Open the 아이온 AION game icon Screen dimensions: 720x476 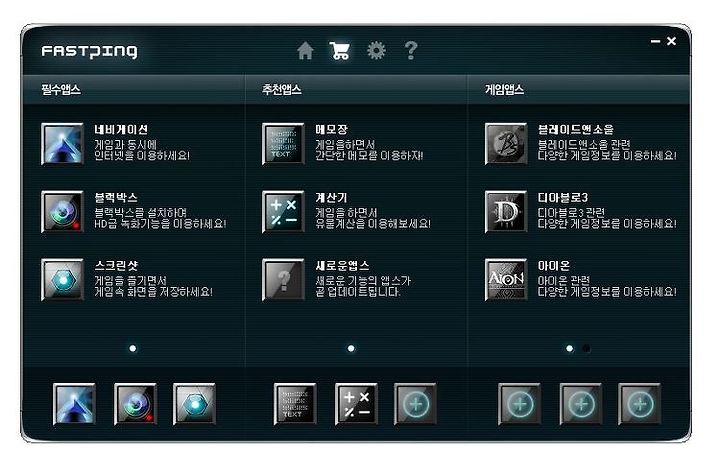506,280
